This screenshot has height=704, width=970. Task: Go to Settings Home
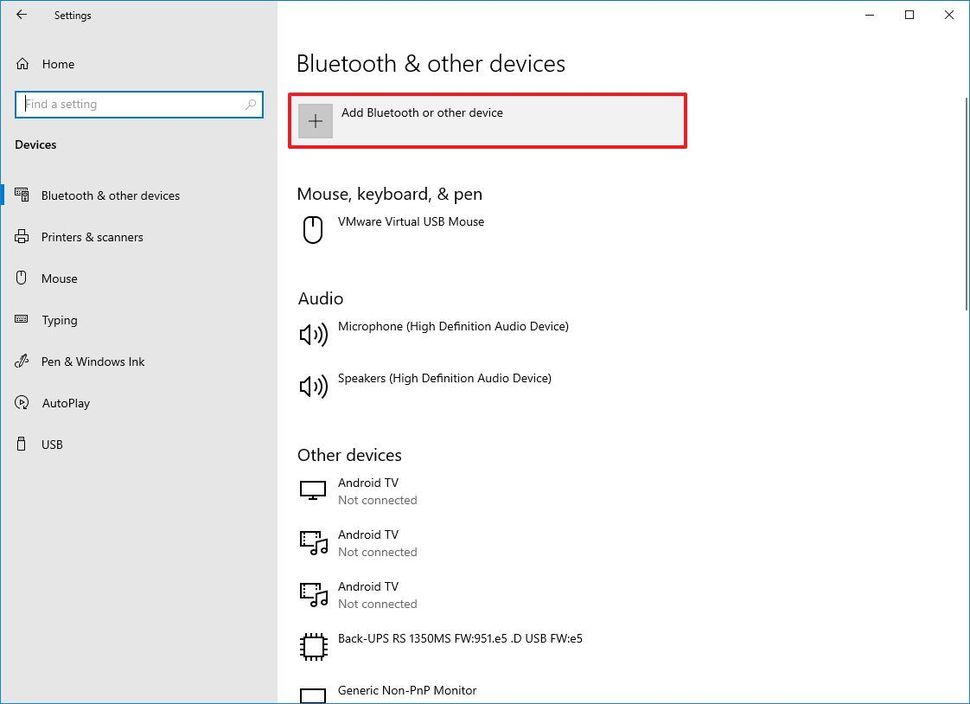click(x=58, y=64)
